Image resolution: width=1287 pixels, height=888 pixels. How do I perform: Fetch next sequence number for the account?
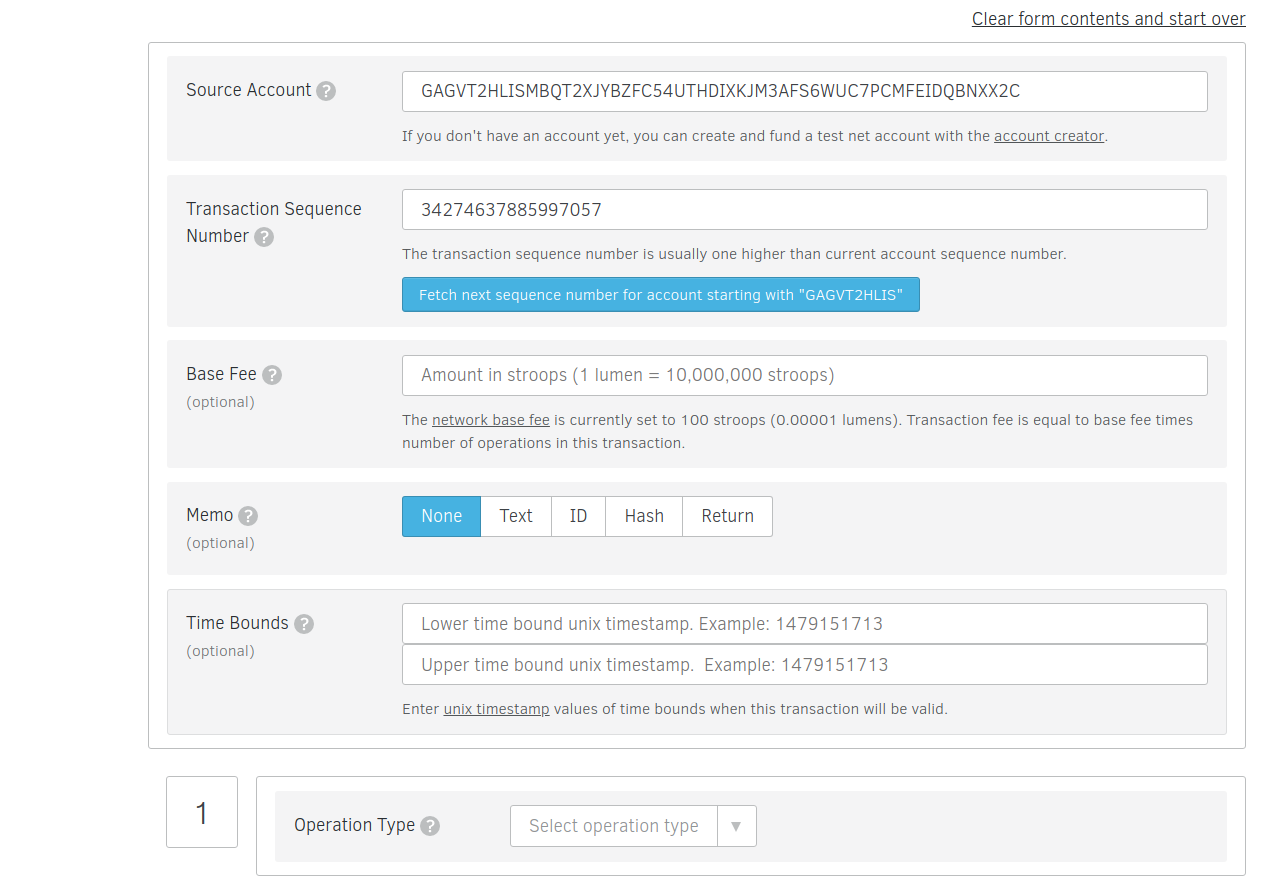point(660,295)
